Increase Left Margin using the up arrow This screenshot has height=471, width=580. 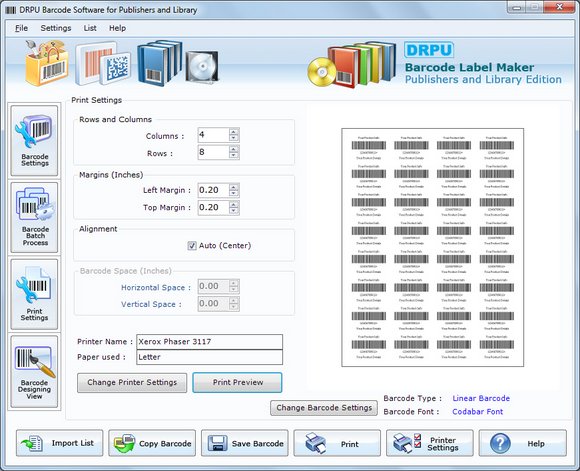233,187
